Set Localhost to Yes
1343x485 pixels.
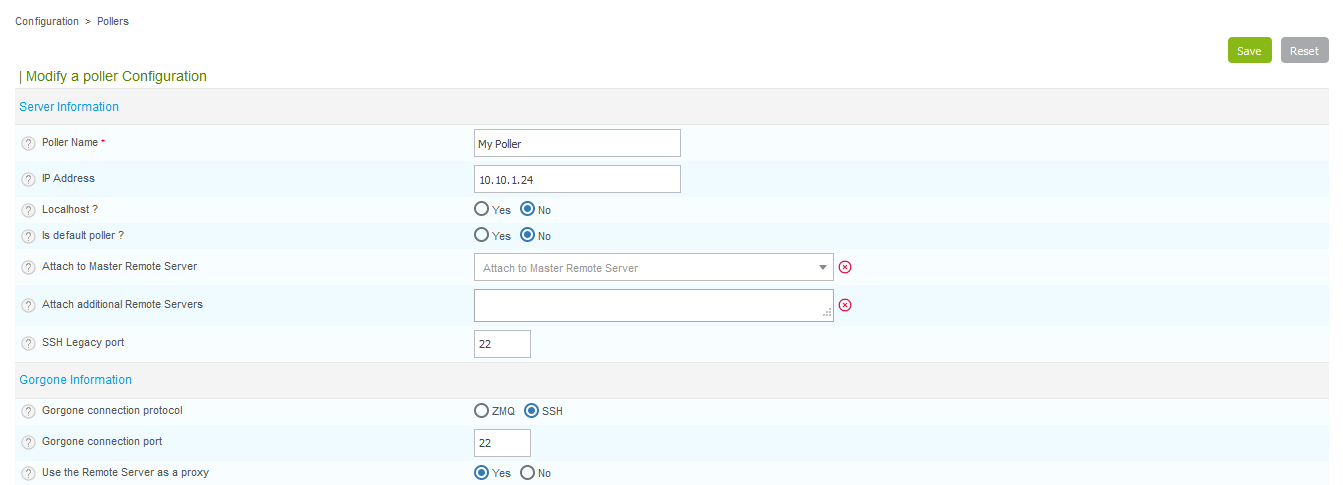[481, 210]
